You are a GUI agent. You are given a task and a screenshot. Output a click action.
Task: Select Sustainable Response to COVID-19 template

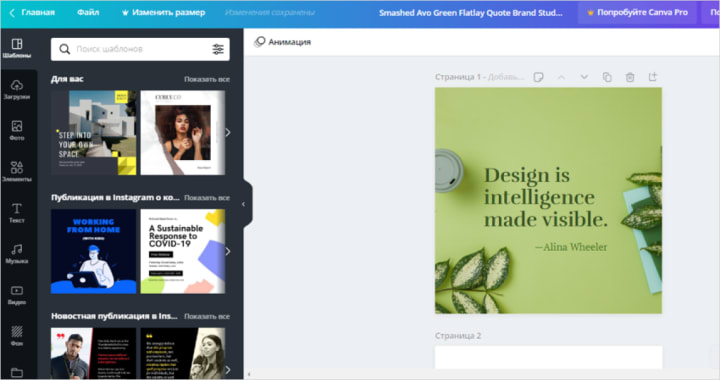coord(183,251)
